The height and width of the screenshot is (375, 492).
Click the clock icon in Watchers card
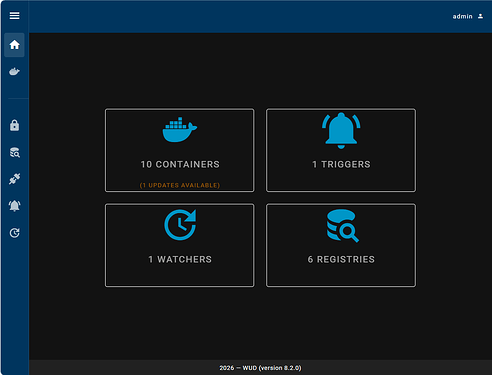coord(180,225)
